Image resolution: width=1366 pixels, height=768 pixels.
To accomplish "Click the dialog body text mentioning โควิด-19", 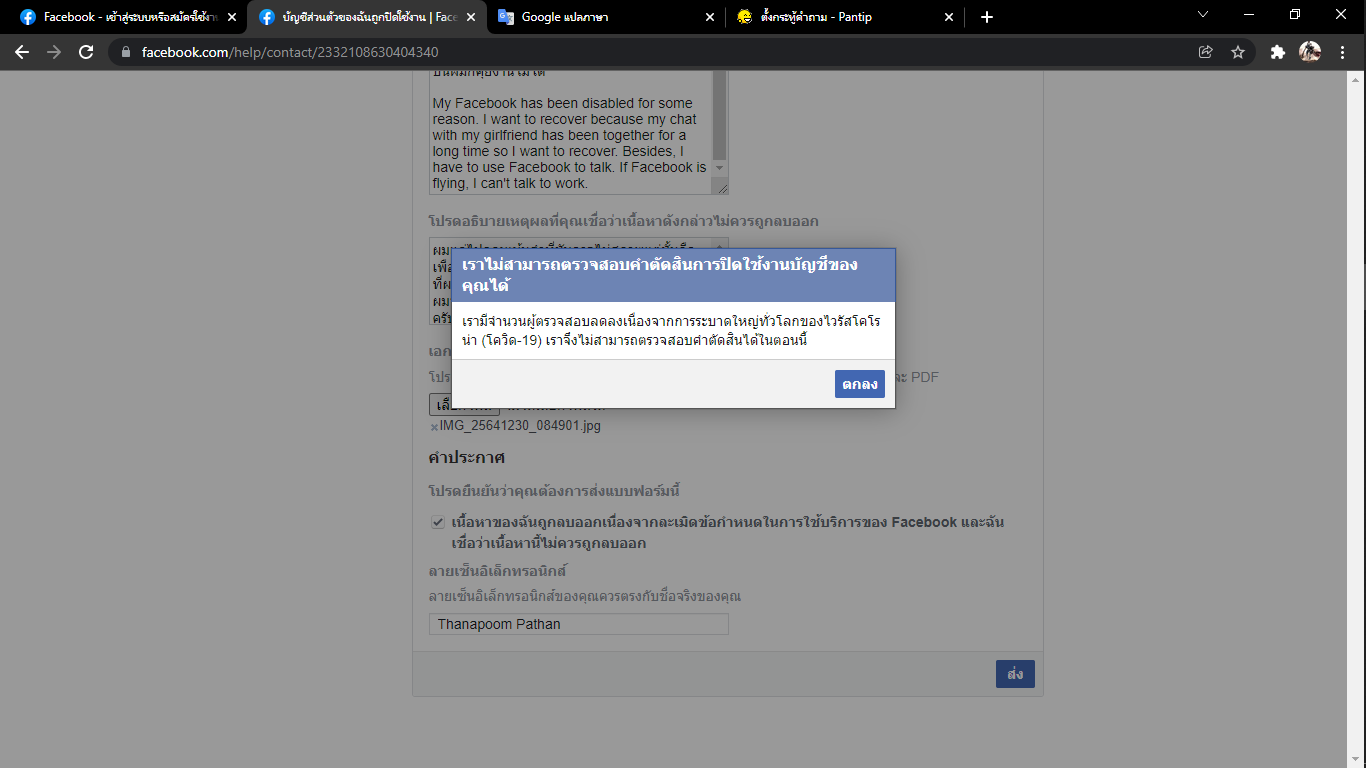I will tap(671, 331).
